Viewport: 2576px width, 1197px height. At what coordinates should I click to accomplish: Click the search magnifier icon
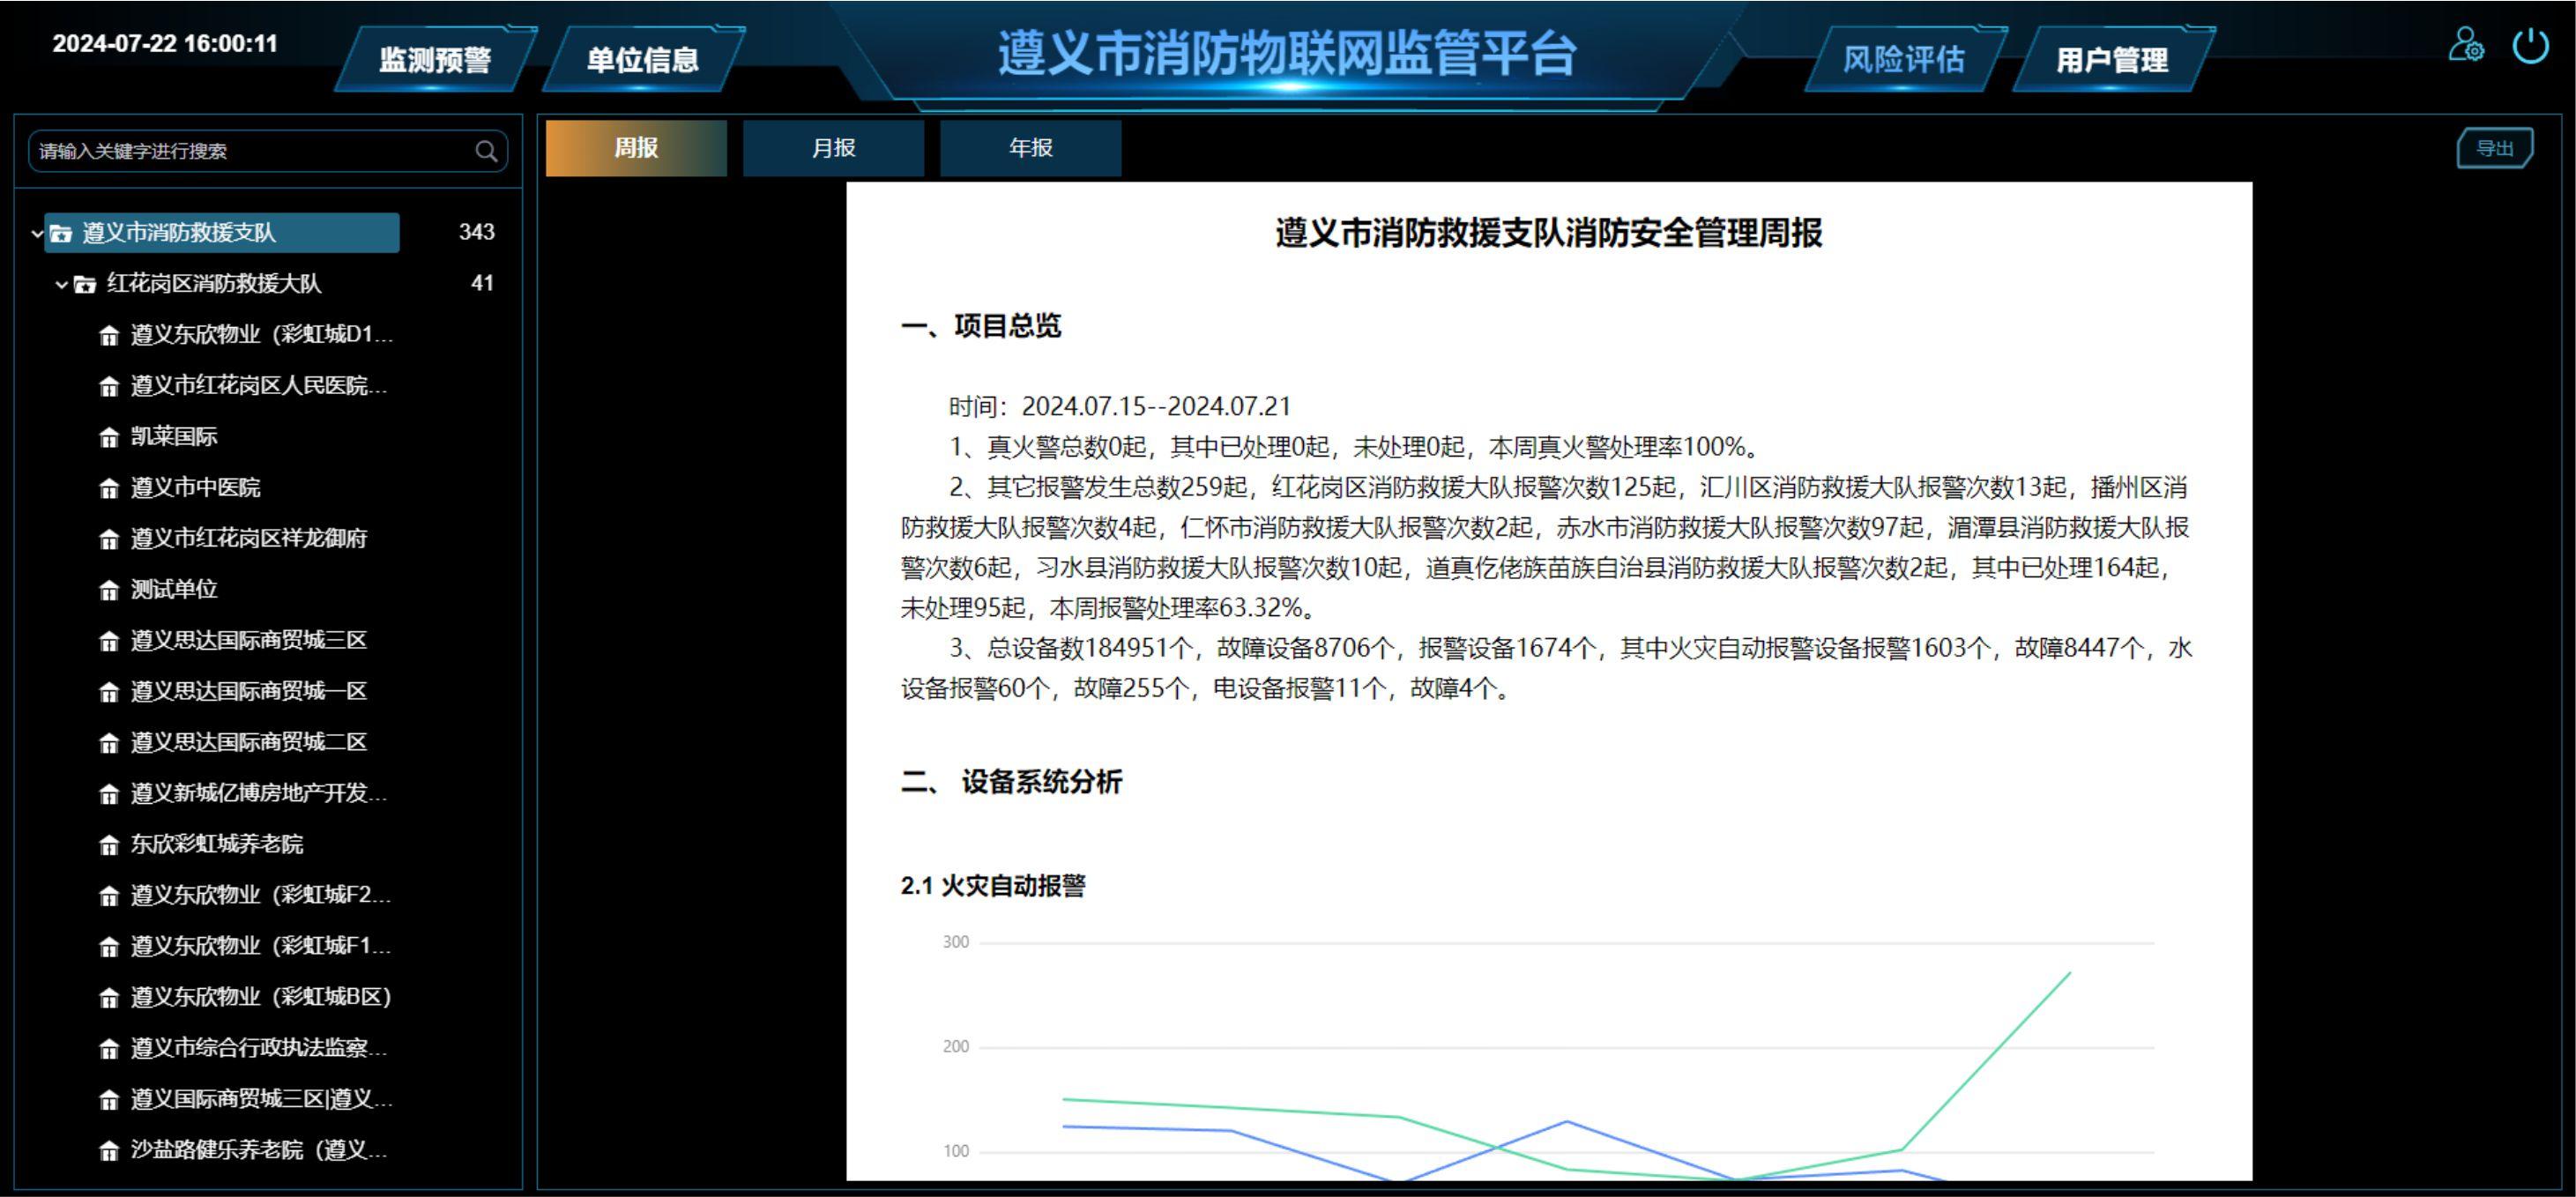(x=486, y=151)
